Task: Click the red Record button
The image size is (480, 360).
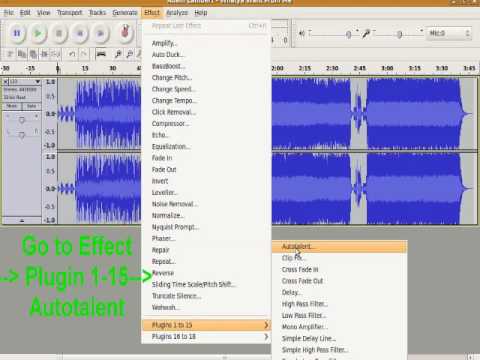Action: (125, 33)
